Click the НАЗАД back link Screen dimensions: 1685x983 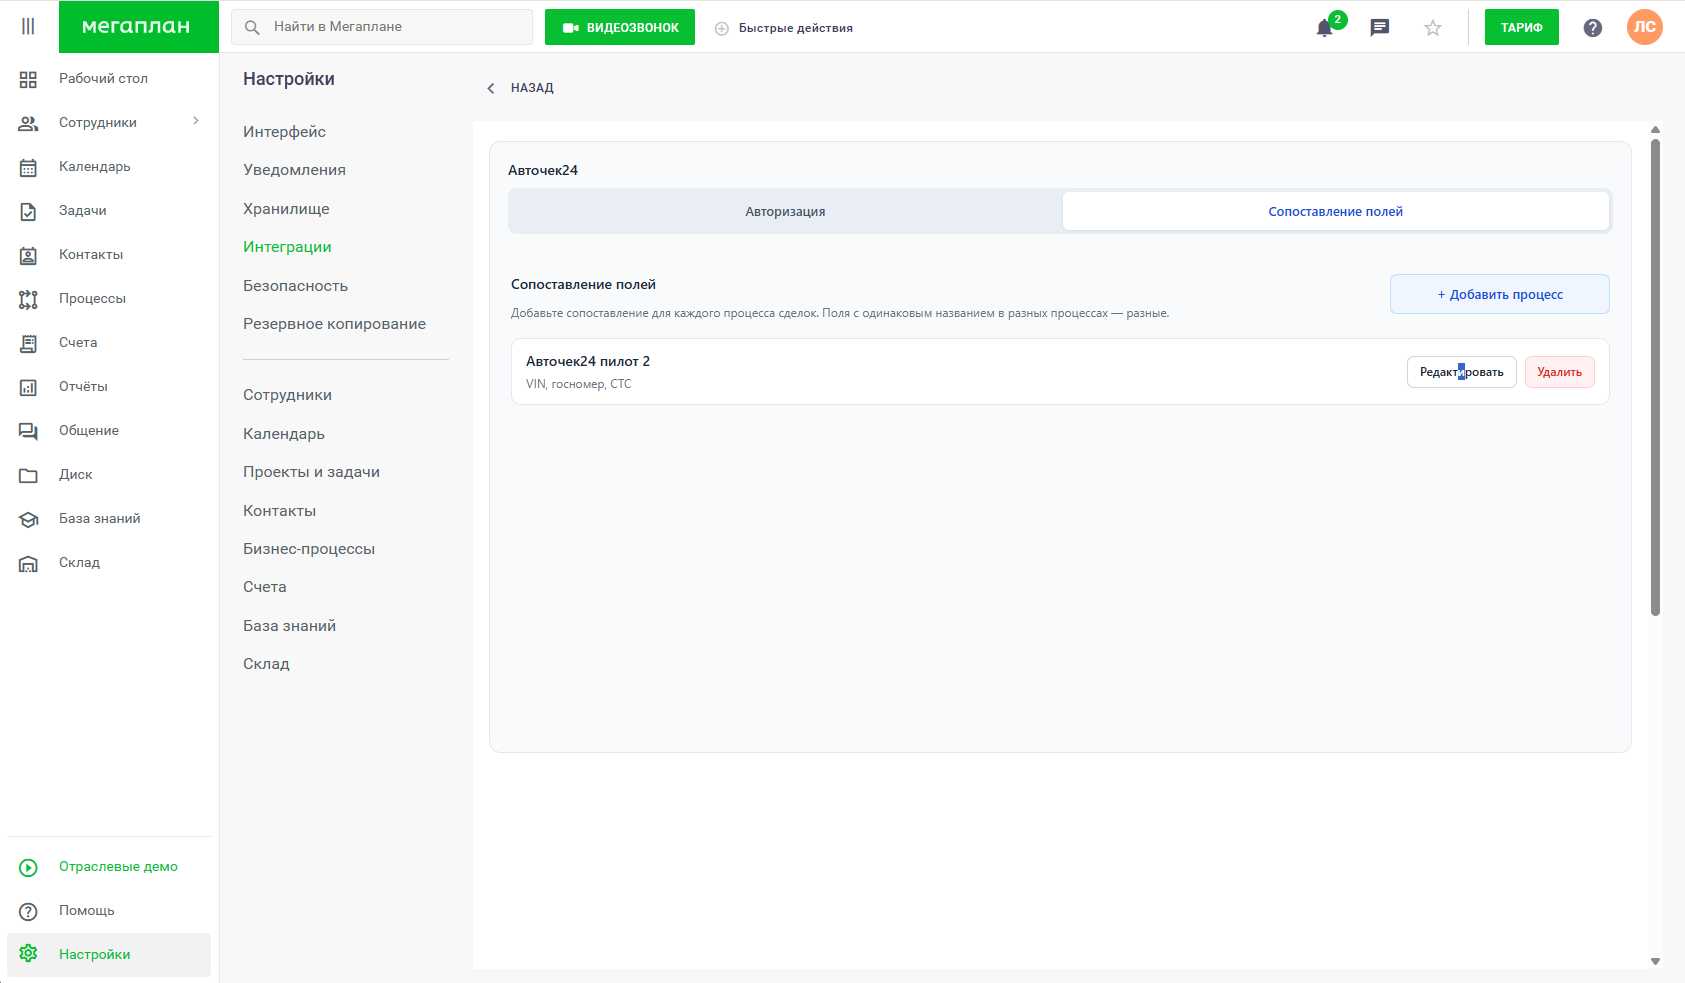click(x=532, y=88)
